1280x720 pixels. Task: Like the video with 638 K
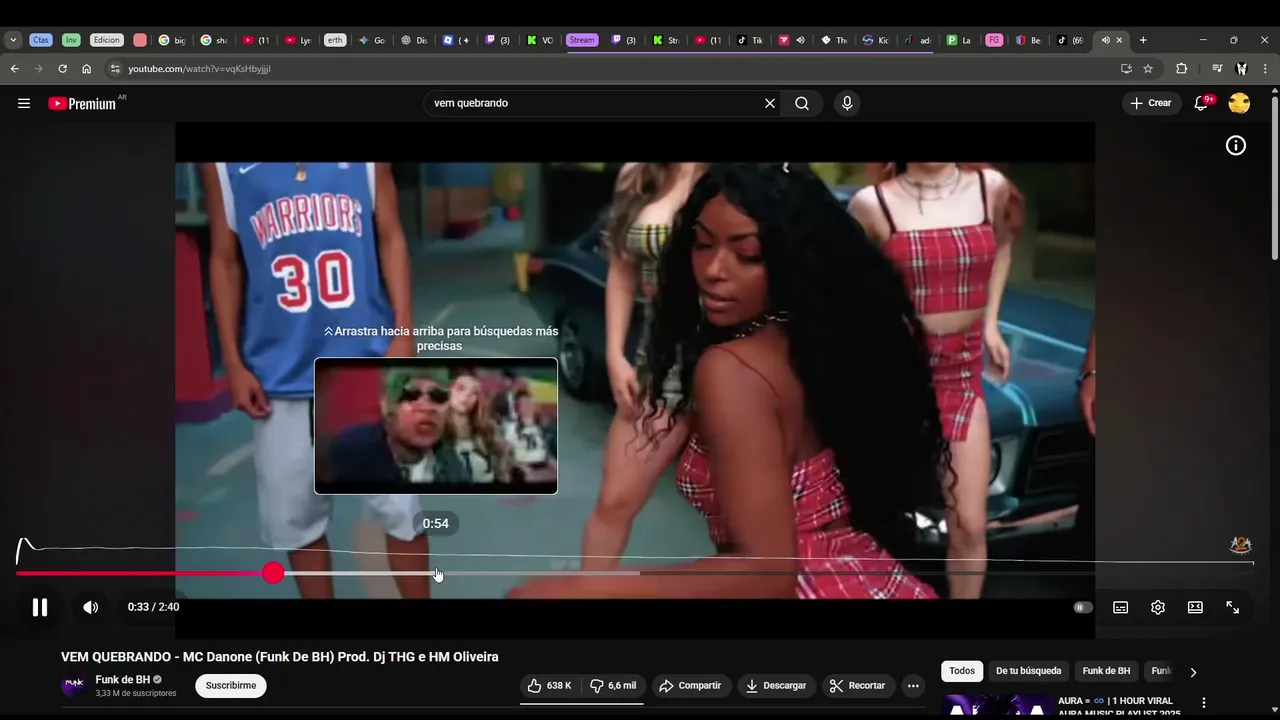pos(550,686)
